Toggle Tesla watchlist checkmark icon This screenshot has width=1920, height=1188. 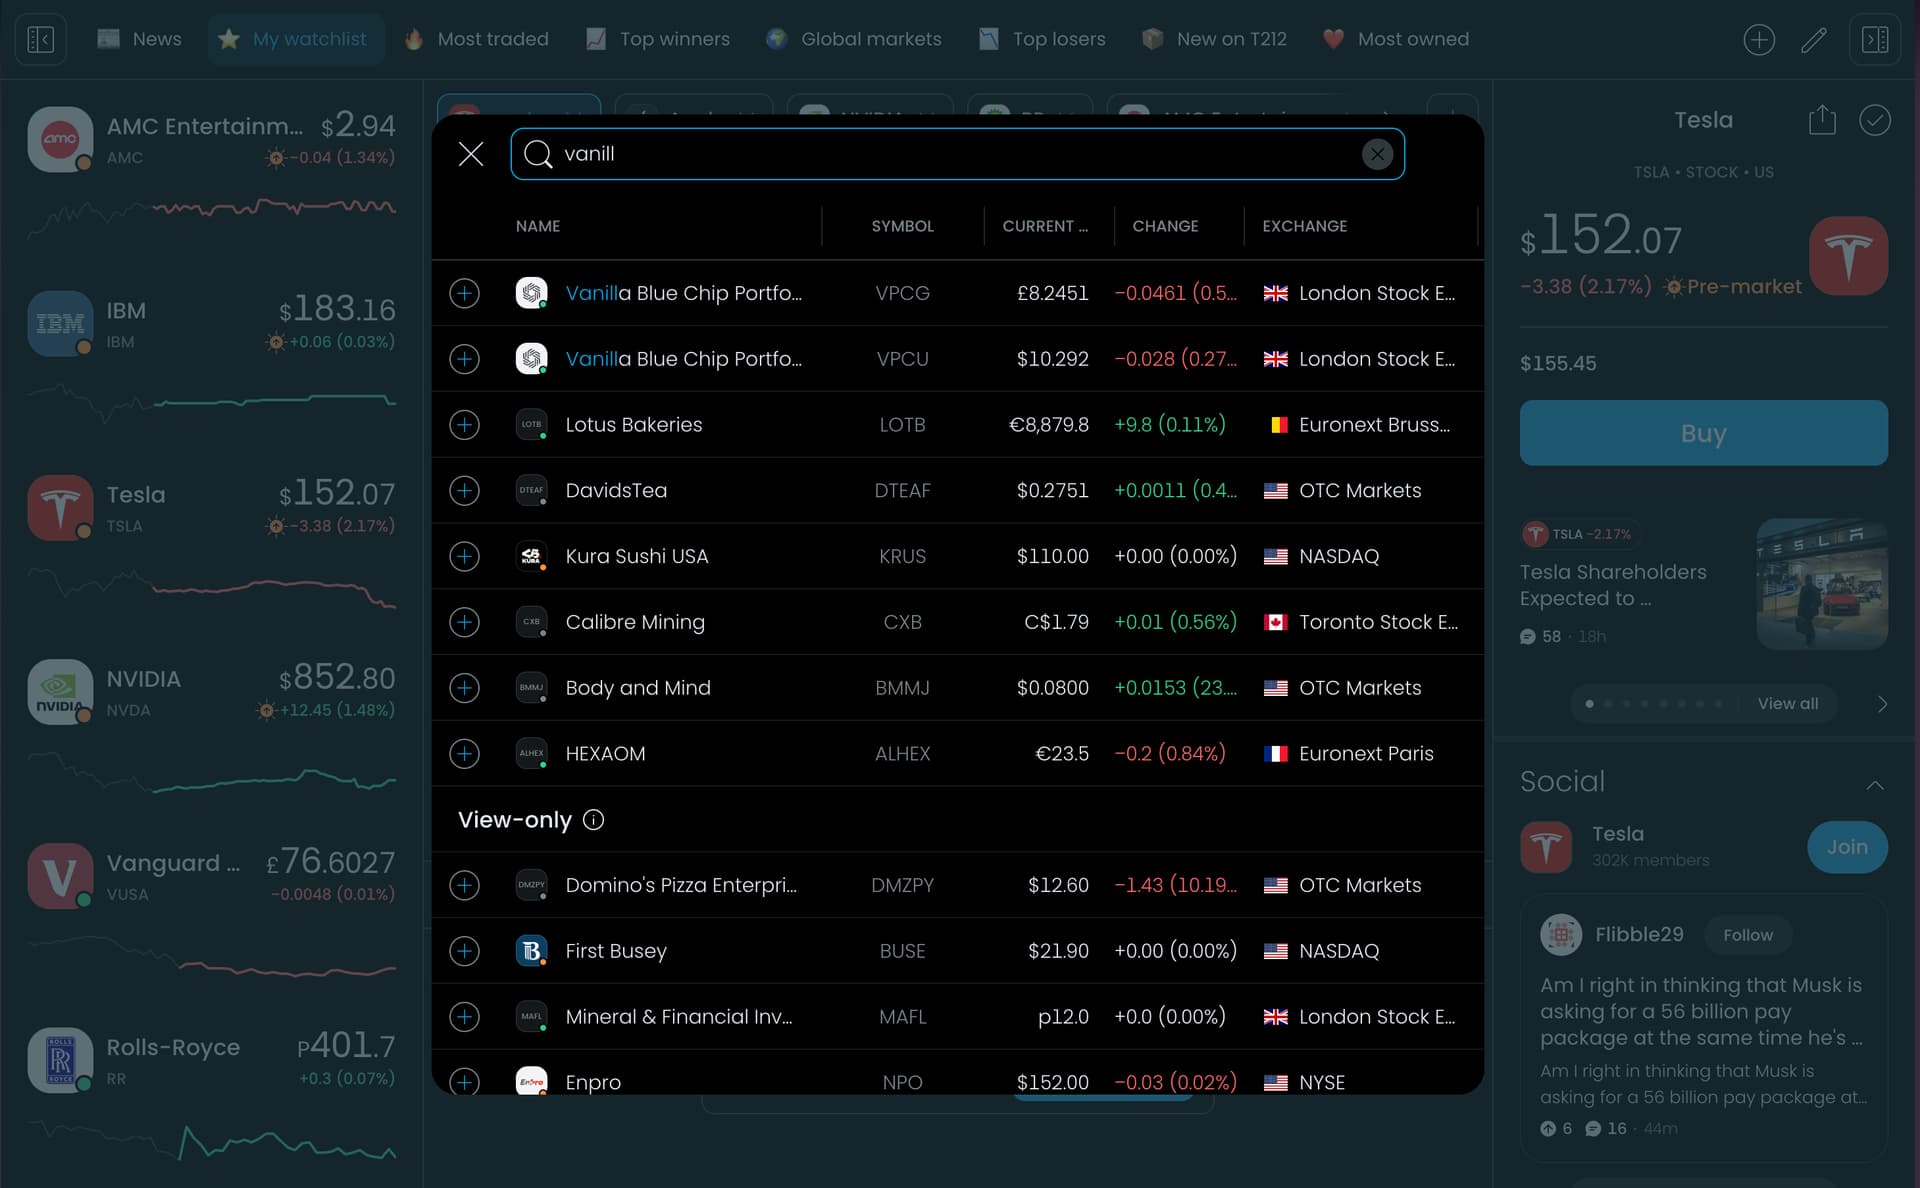[x=1875, y=120]
